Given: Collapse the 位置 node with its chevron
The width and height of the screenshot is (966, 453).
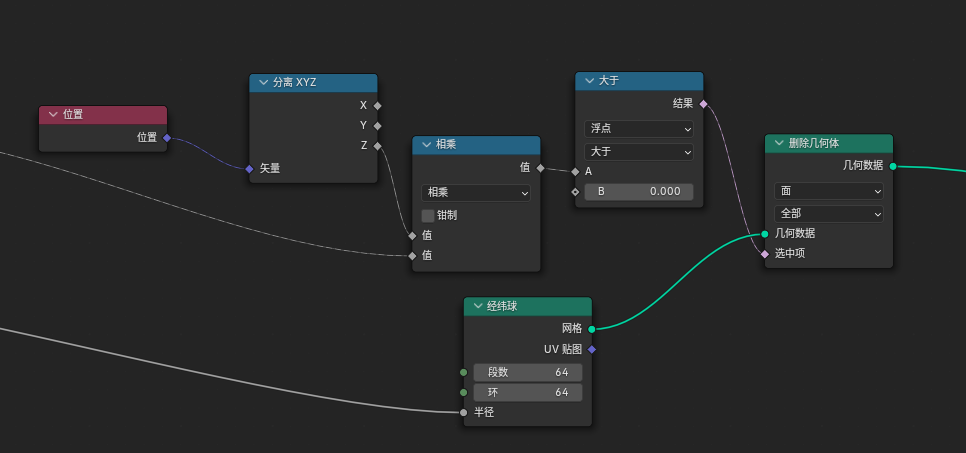Looking at the screenshot, I should [53, 115].
